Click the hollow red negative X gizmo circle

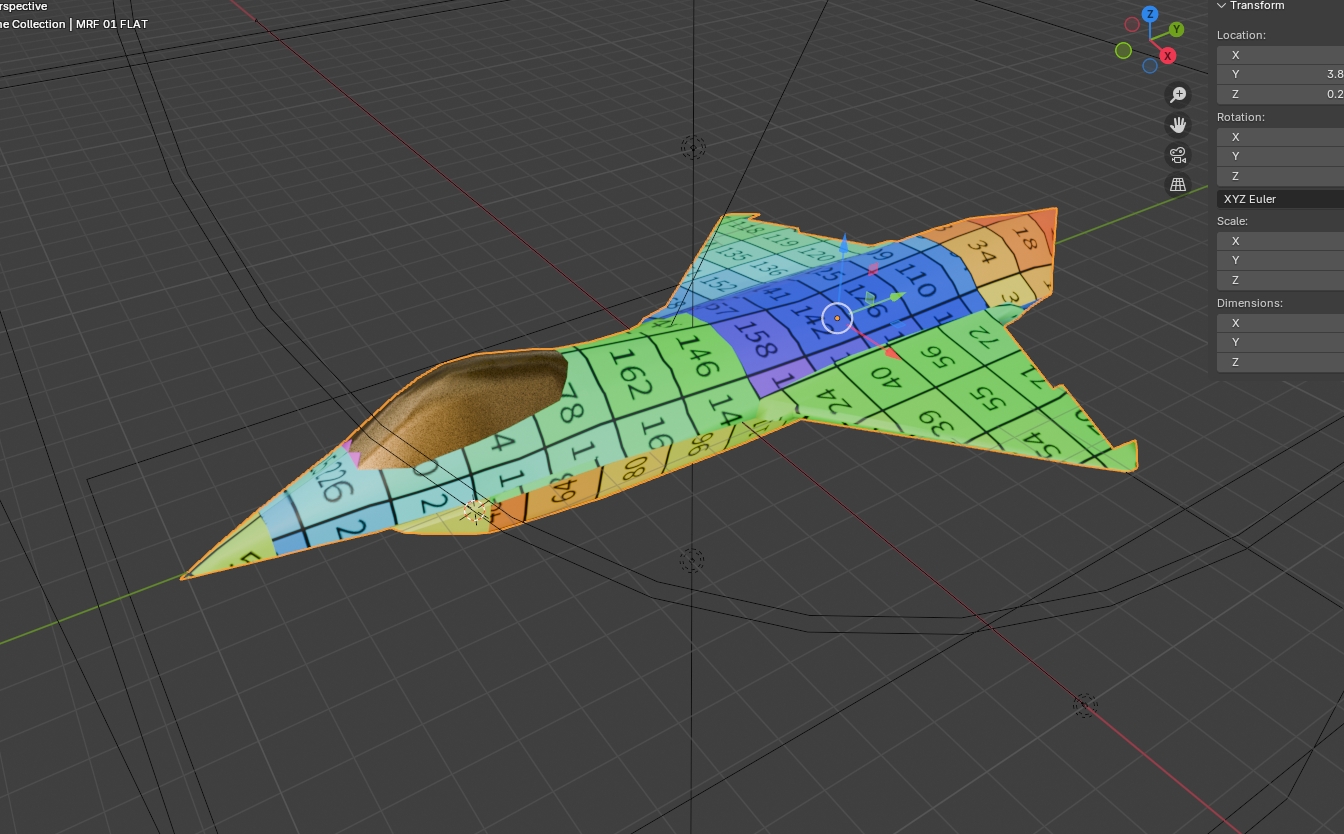pyautogui.click(x=1132, y=24)
